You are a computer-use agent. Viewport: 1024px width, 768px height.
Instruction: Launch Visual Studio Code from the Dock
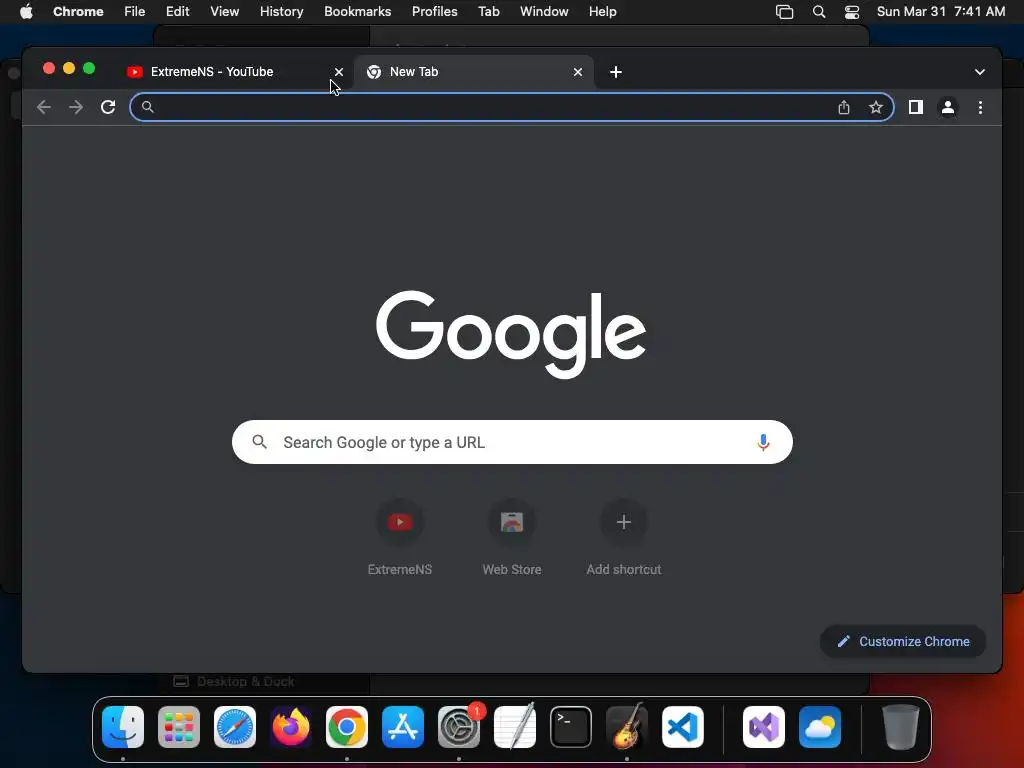point(682,727)
